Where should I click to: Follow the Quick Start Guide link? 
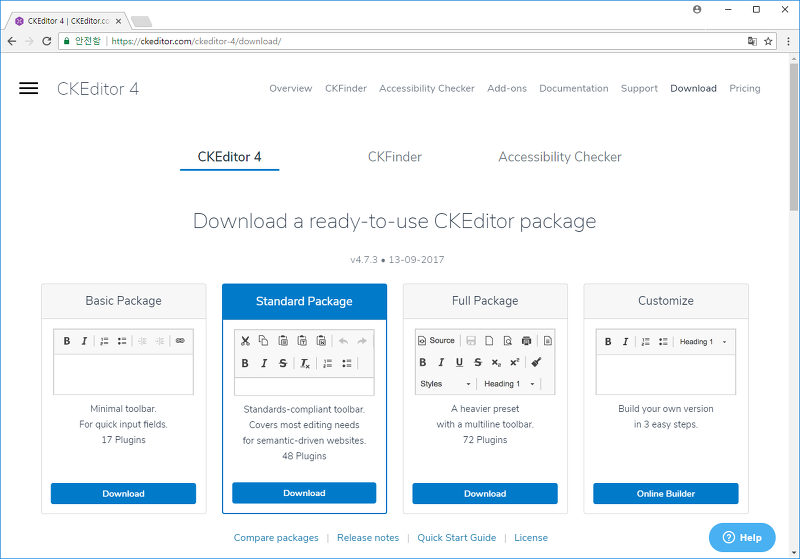click(457, 538)
